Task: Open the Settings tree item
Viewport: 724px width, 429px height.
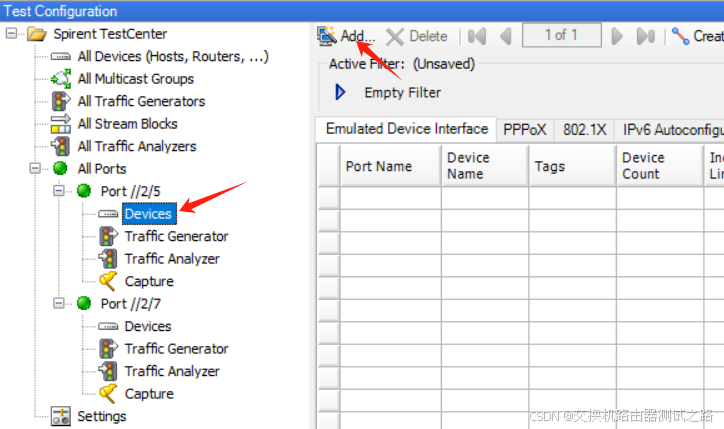Action: click(x=102, y=417)
